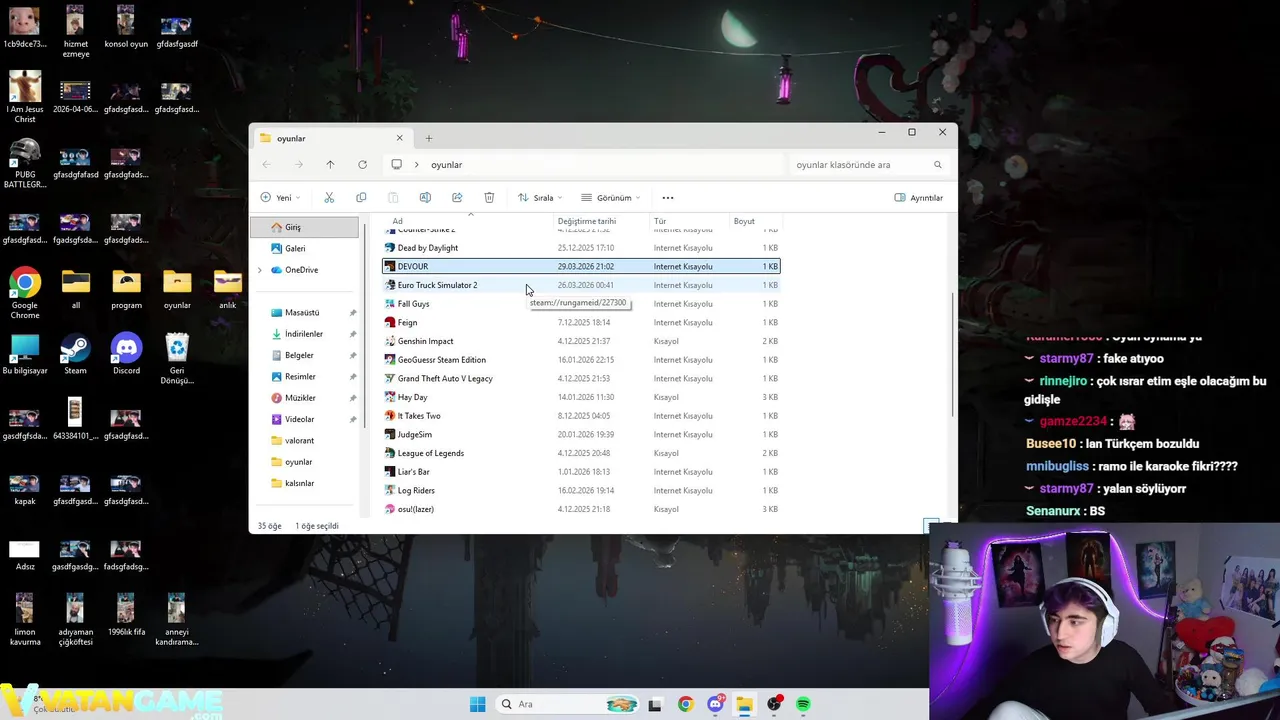Viewport: 1280px width, 720px height.
Task: Select the Hay Day shortcut
Action: pyautogui.click(x=581, y=397)
